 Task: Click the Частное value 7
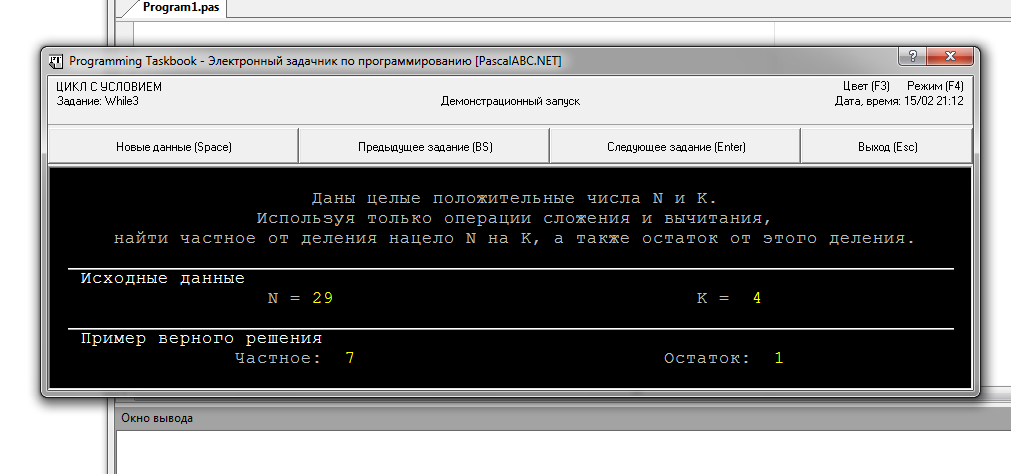(x=349, y=358)
